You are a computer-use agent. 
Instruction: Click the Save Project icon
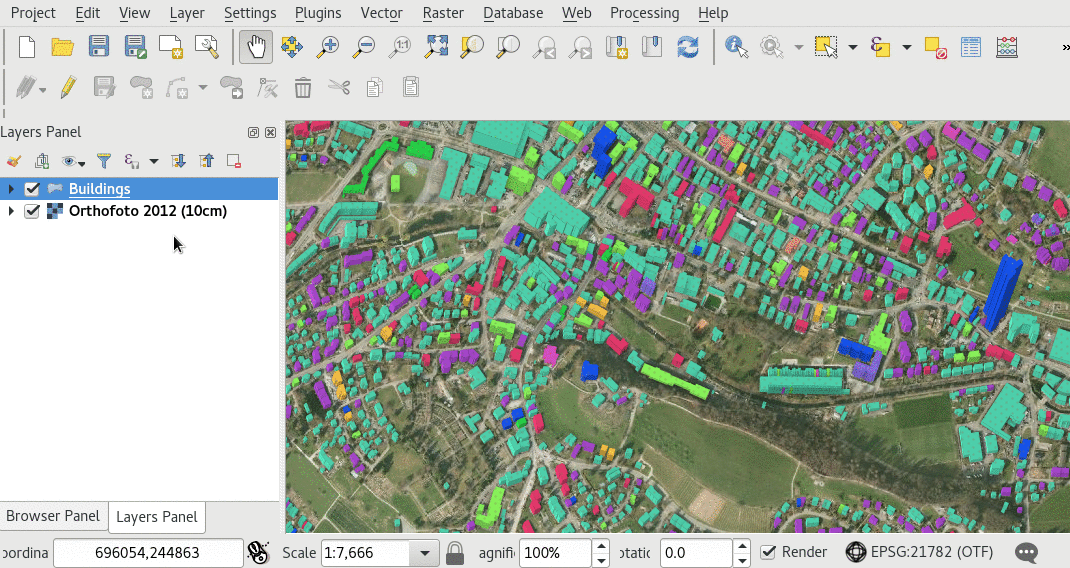pyautogui.click(x=99, y=47)
